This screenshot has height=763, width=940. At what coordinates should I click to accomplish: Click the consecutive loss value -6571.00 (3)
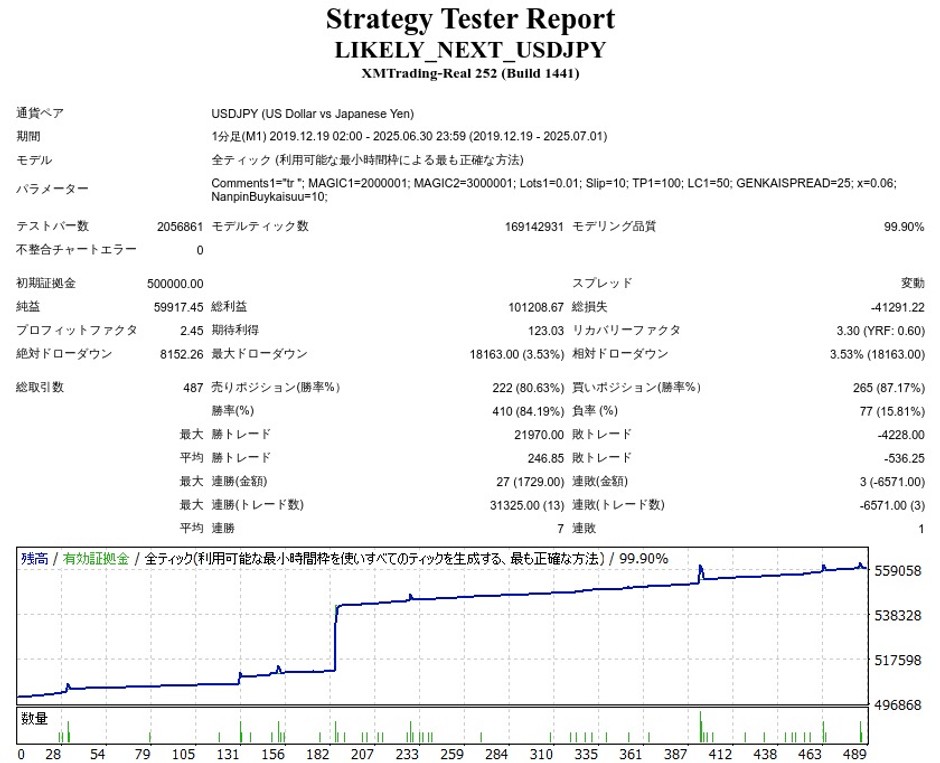click(892, 505)
